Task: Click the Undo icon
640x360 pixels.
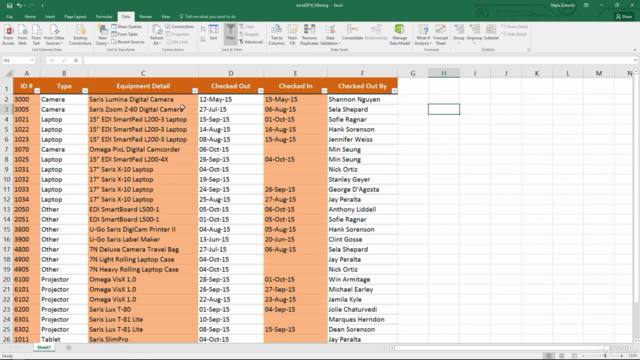Action: pos(19,5)
